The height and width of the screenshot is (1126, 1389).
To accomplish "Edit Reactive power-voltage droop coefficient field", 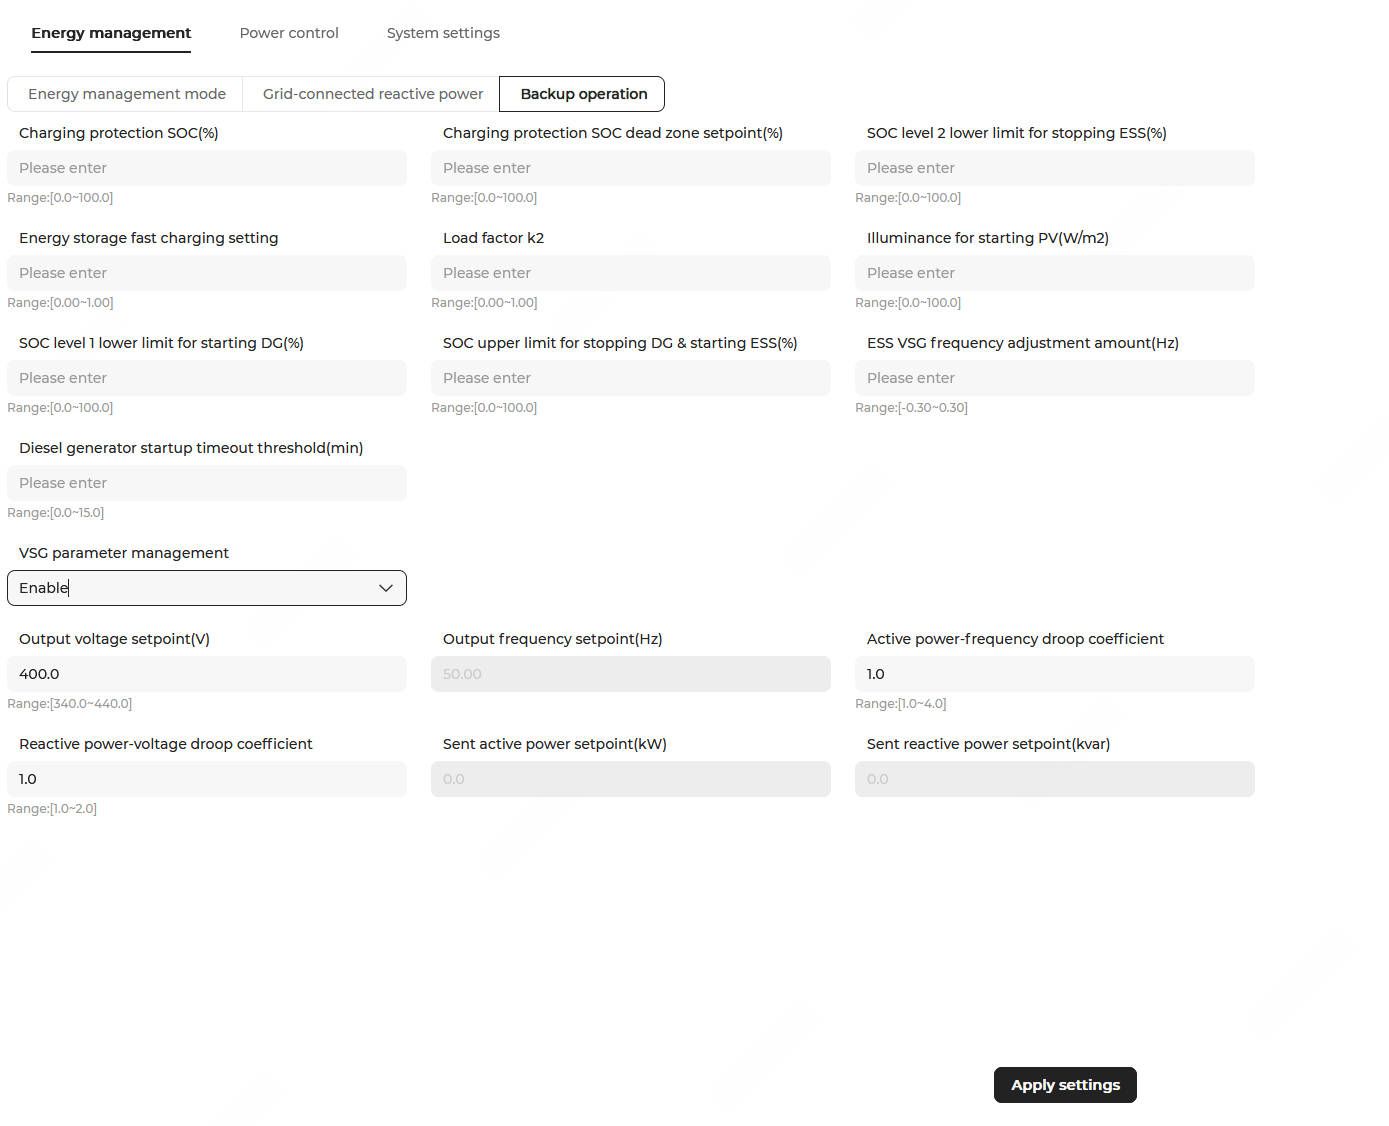I will 207,779.
